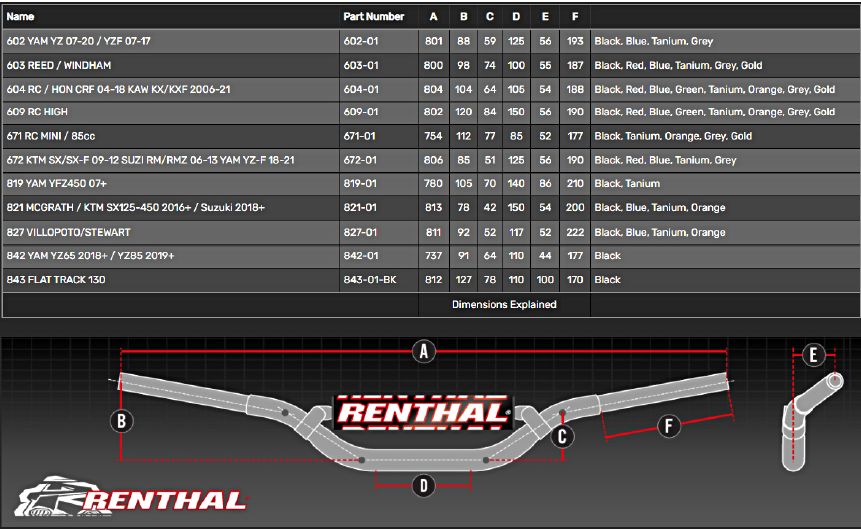Click A value 801 in 602 row

click(x=433, y=41)
